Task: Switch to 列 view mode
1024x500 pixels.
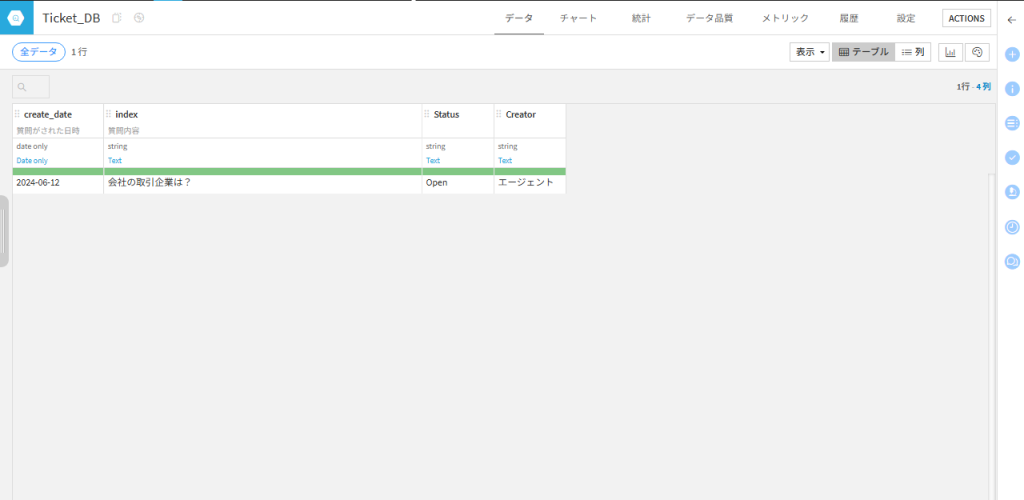Action: tap(912, 52)
